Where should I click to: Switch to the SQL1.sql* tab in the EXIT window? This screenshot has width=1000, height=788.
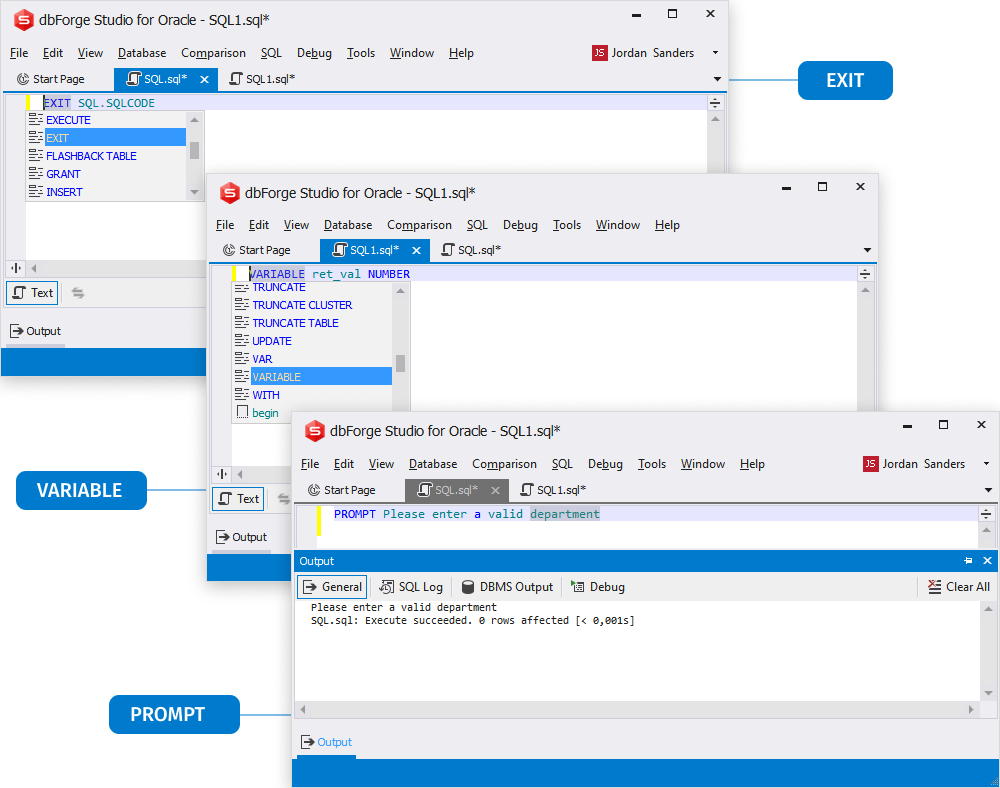pos(262,79)
